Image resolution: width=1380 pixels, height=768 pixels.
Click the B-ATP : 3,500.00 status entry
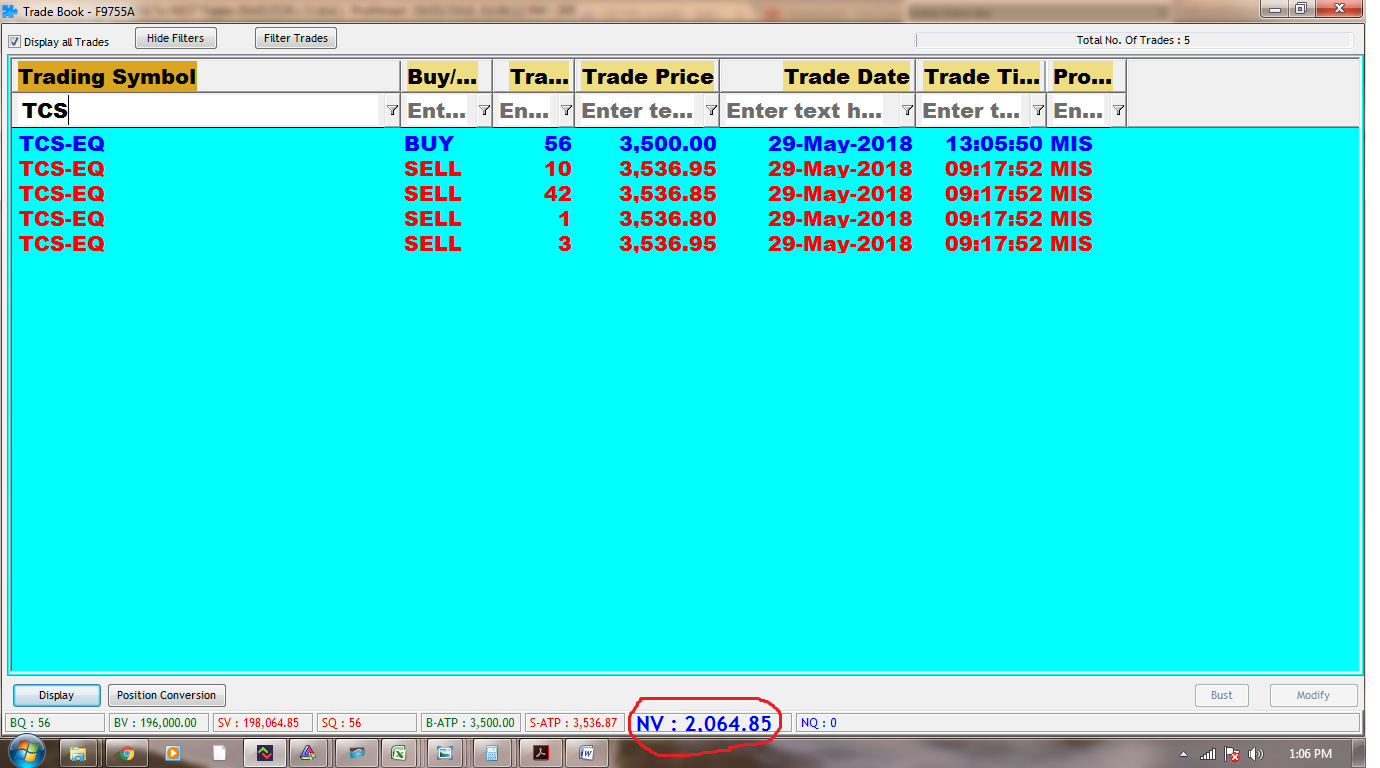click(470, 722)
